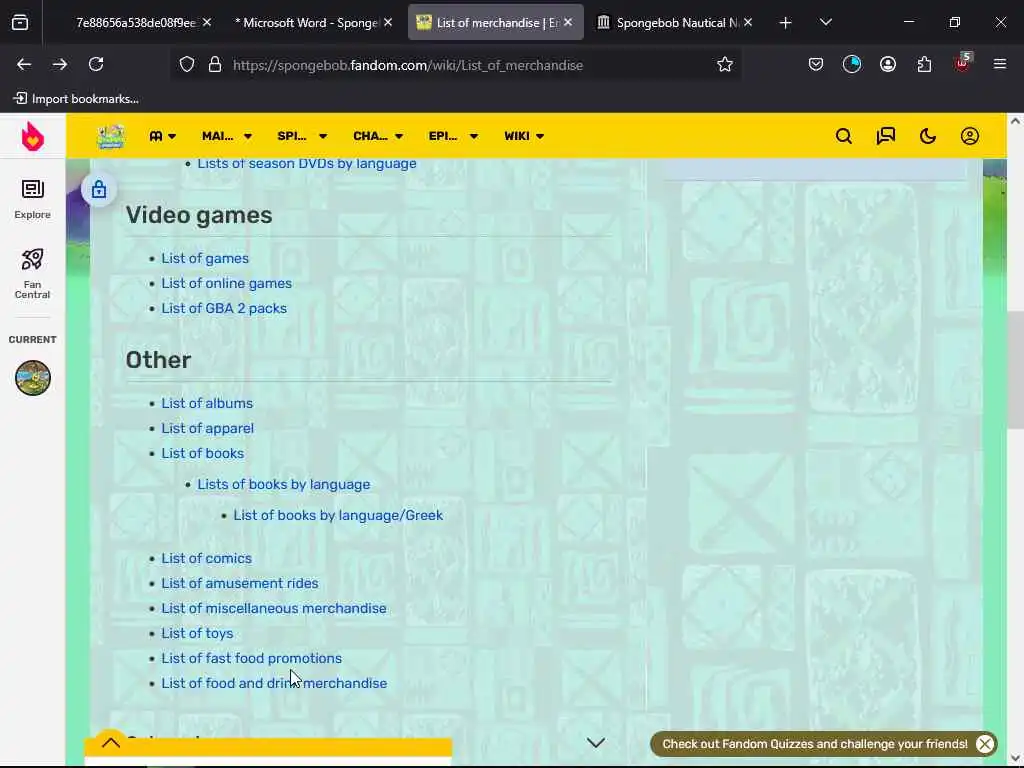Switch to Spongebob Nautical tab

[678, 22]
